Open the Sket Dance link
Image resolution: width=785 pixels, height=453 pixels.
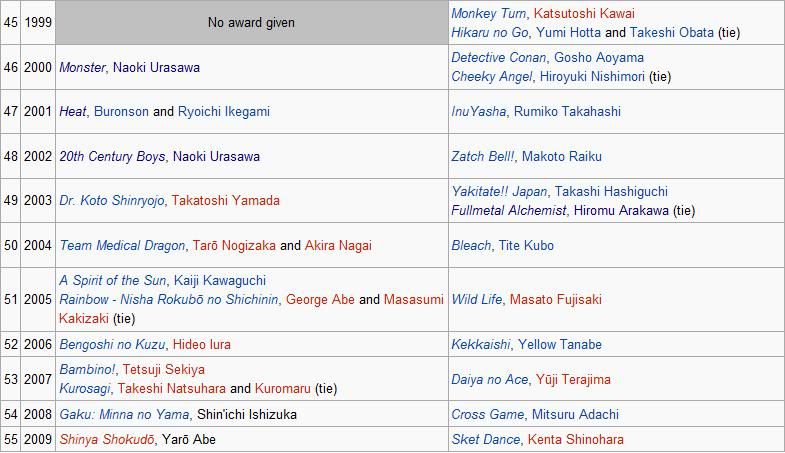(x=486, y=440)
